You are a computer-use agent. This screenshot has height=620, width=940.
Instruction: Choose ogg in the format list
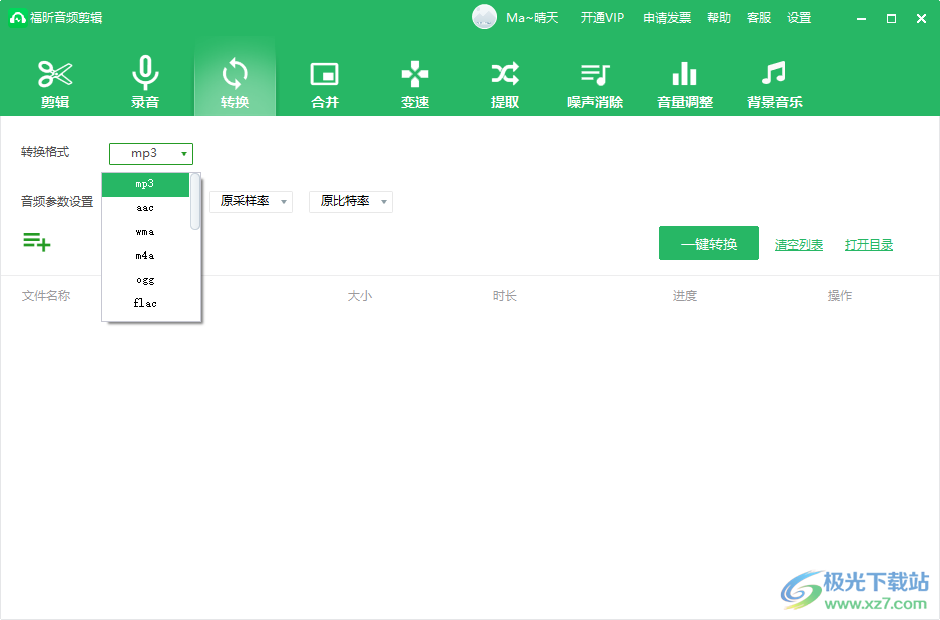coord(145,280)
